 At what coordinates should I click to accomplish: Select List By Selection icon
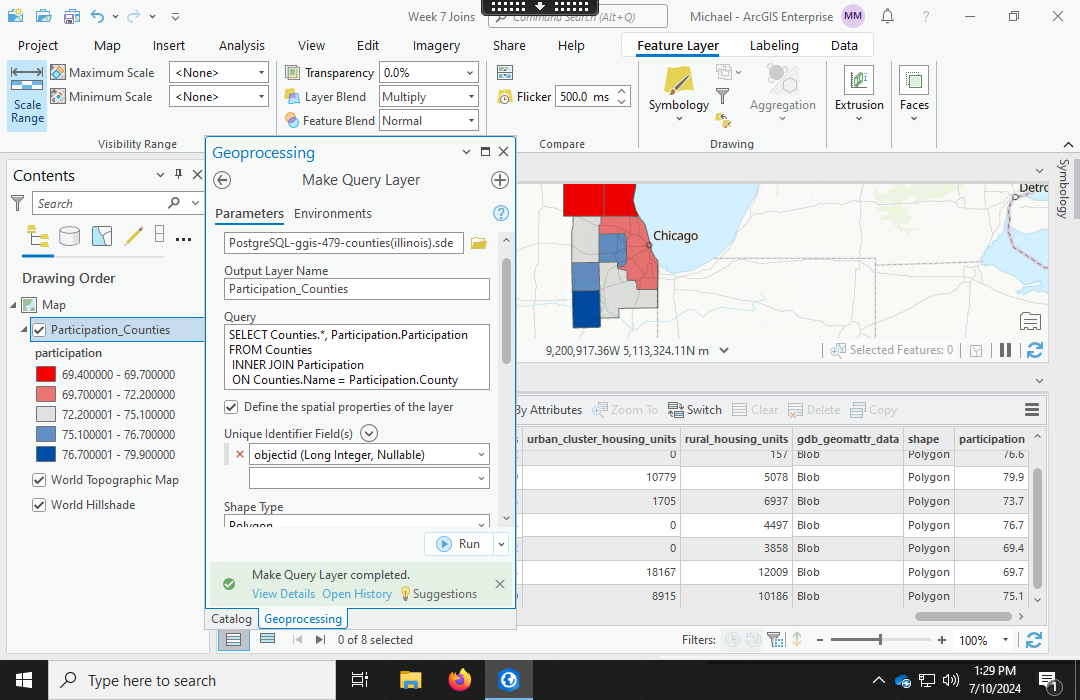(102, 236)
